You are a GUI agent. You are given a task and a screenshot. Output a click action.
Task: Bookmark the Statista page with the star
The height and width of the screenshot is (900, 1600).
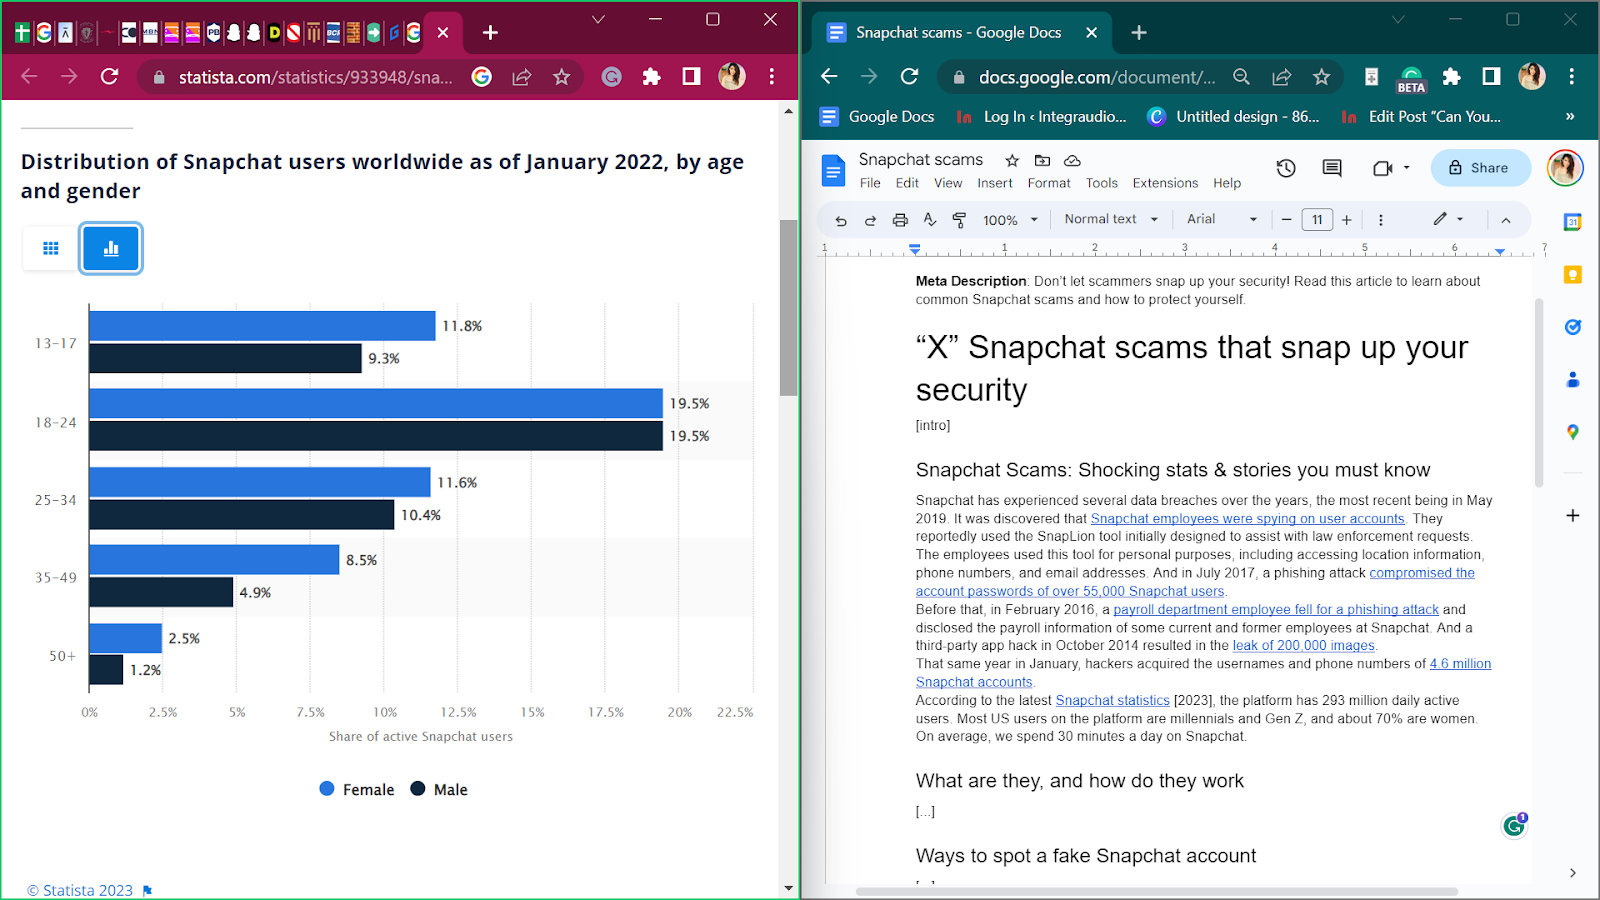(x=559, y=76)
